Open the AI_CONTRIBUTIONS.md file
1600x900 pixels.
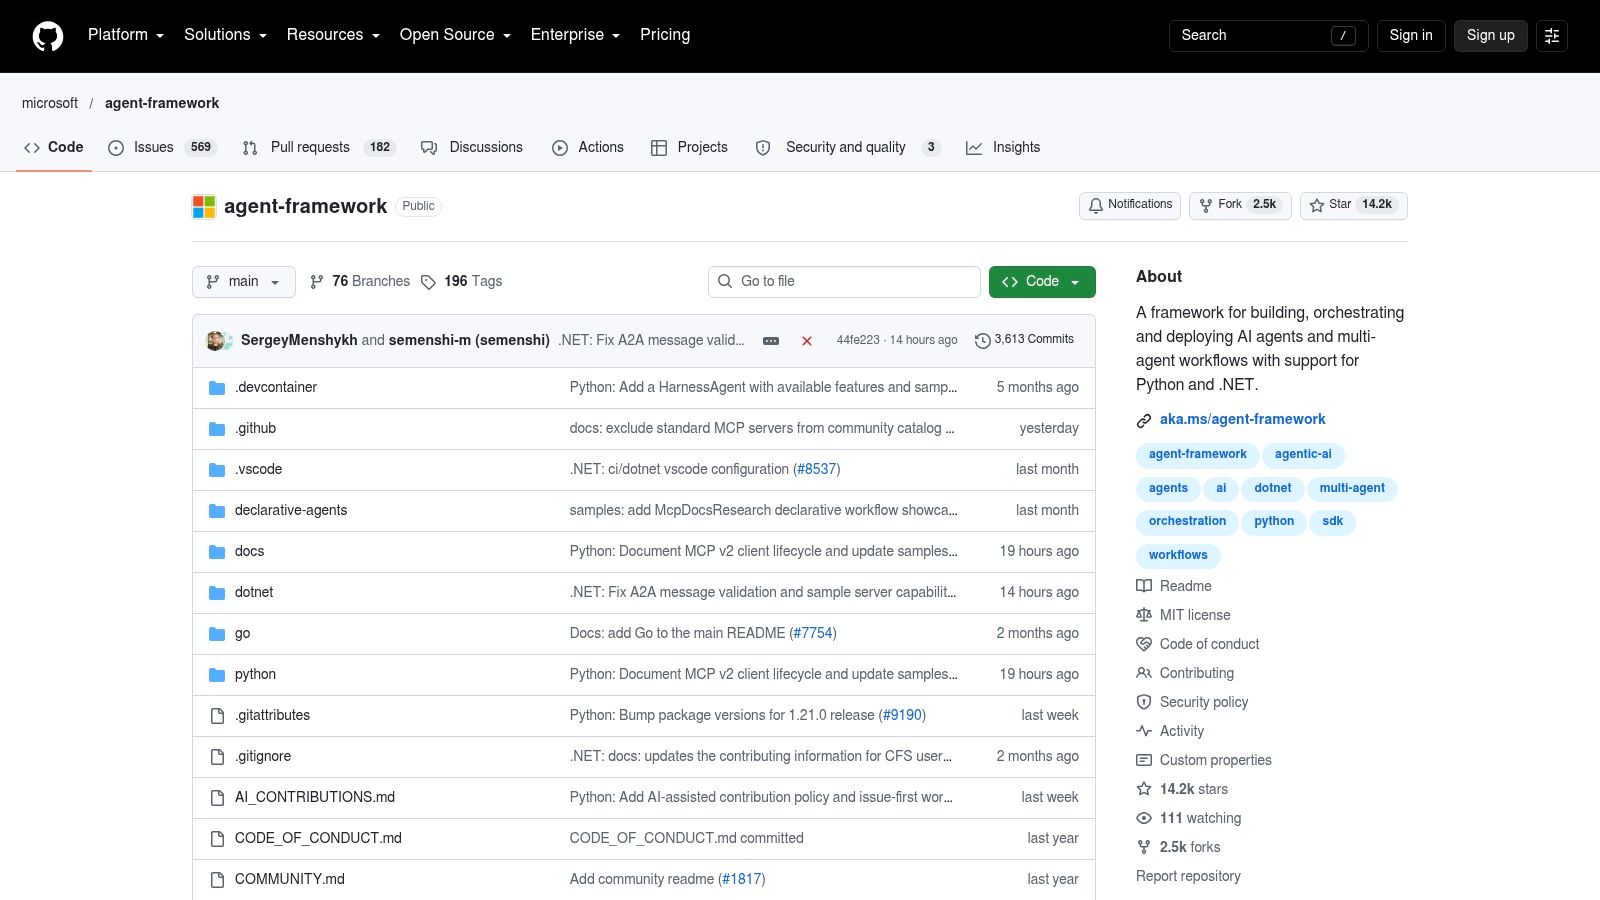[315, 798]
